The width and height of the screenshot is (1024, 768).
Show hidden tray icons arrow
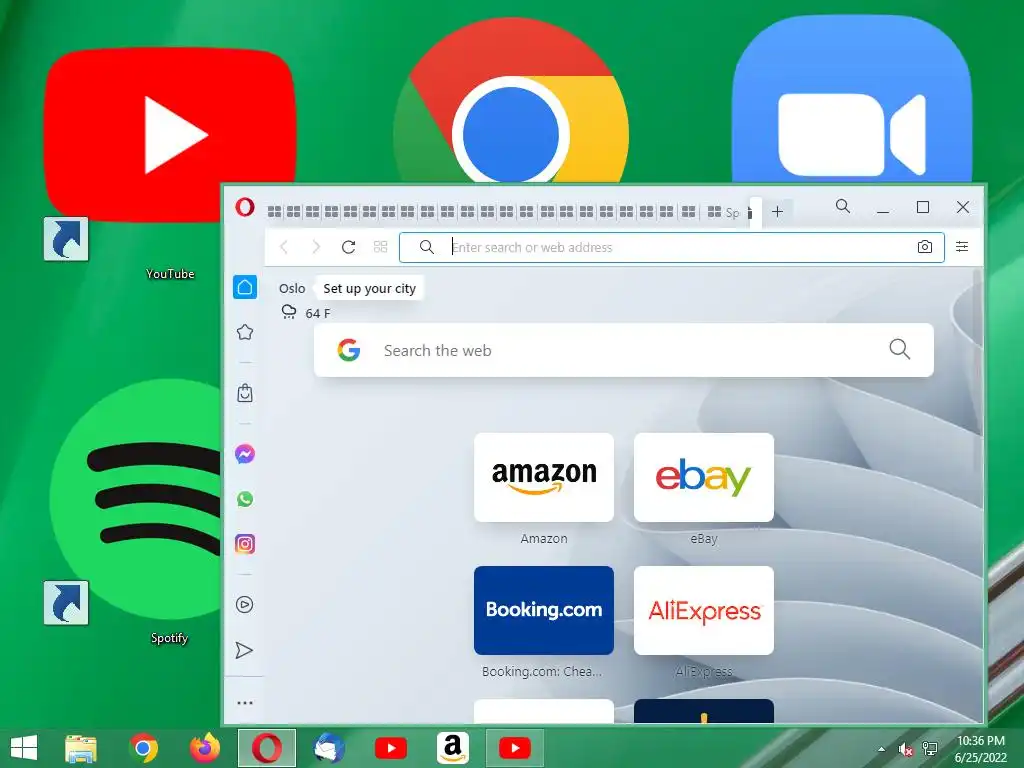point(882,749)
